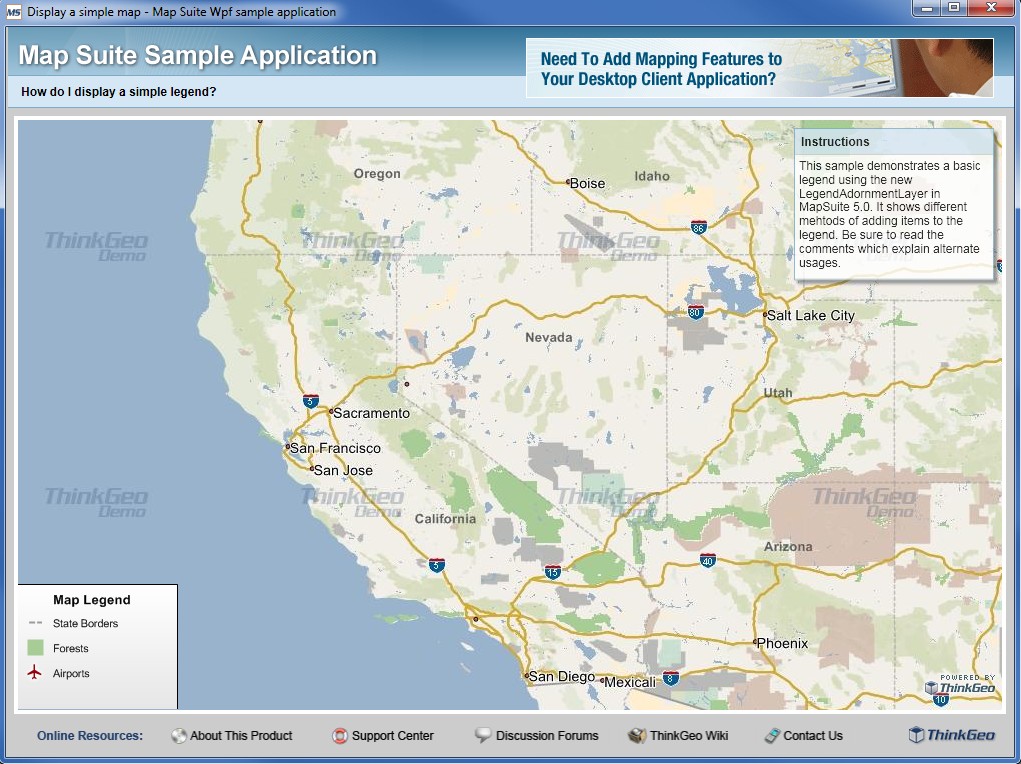Click the Powered by ThinkGeo map logo

pos(960,686)
